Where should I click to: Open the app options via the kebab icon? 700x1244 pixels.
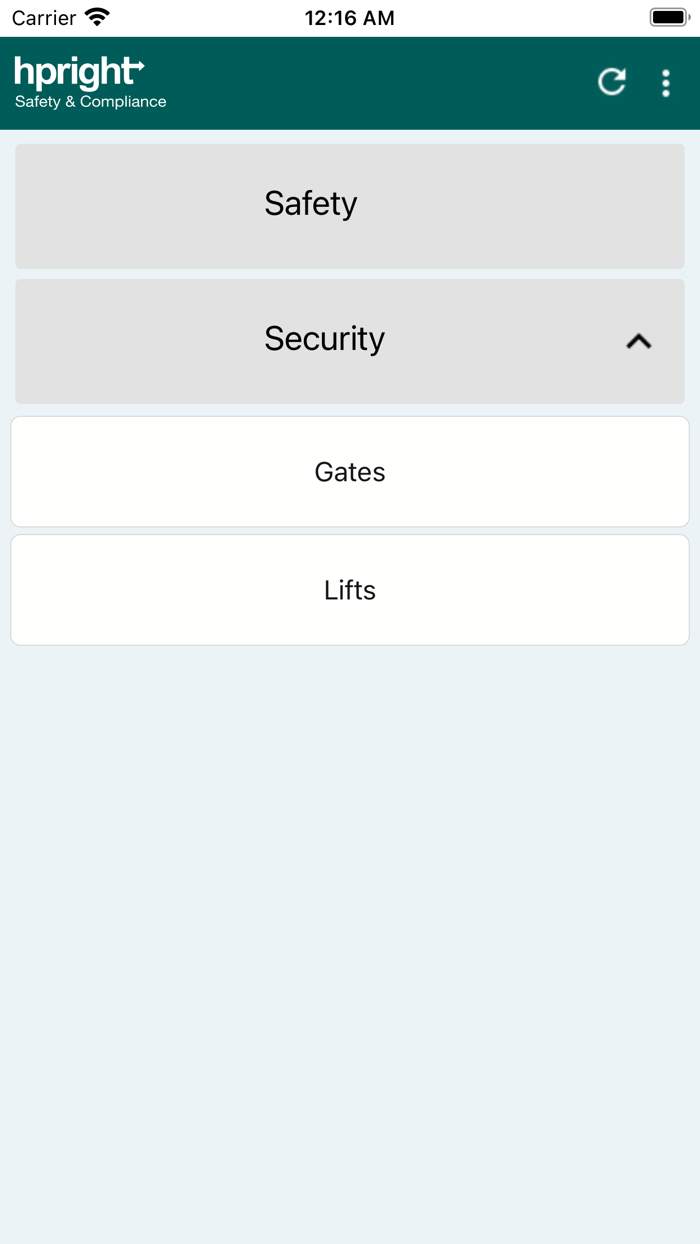pyautogui.click(x=665, y=82)
